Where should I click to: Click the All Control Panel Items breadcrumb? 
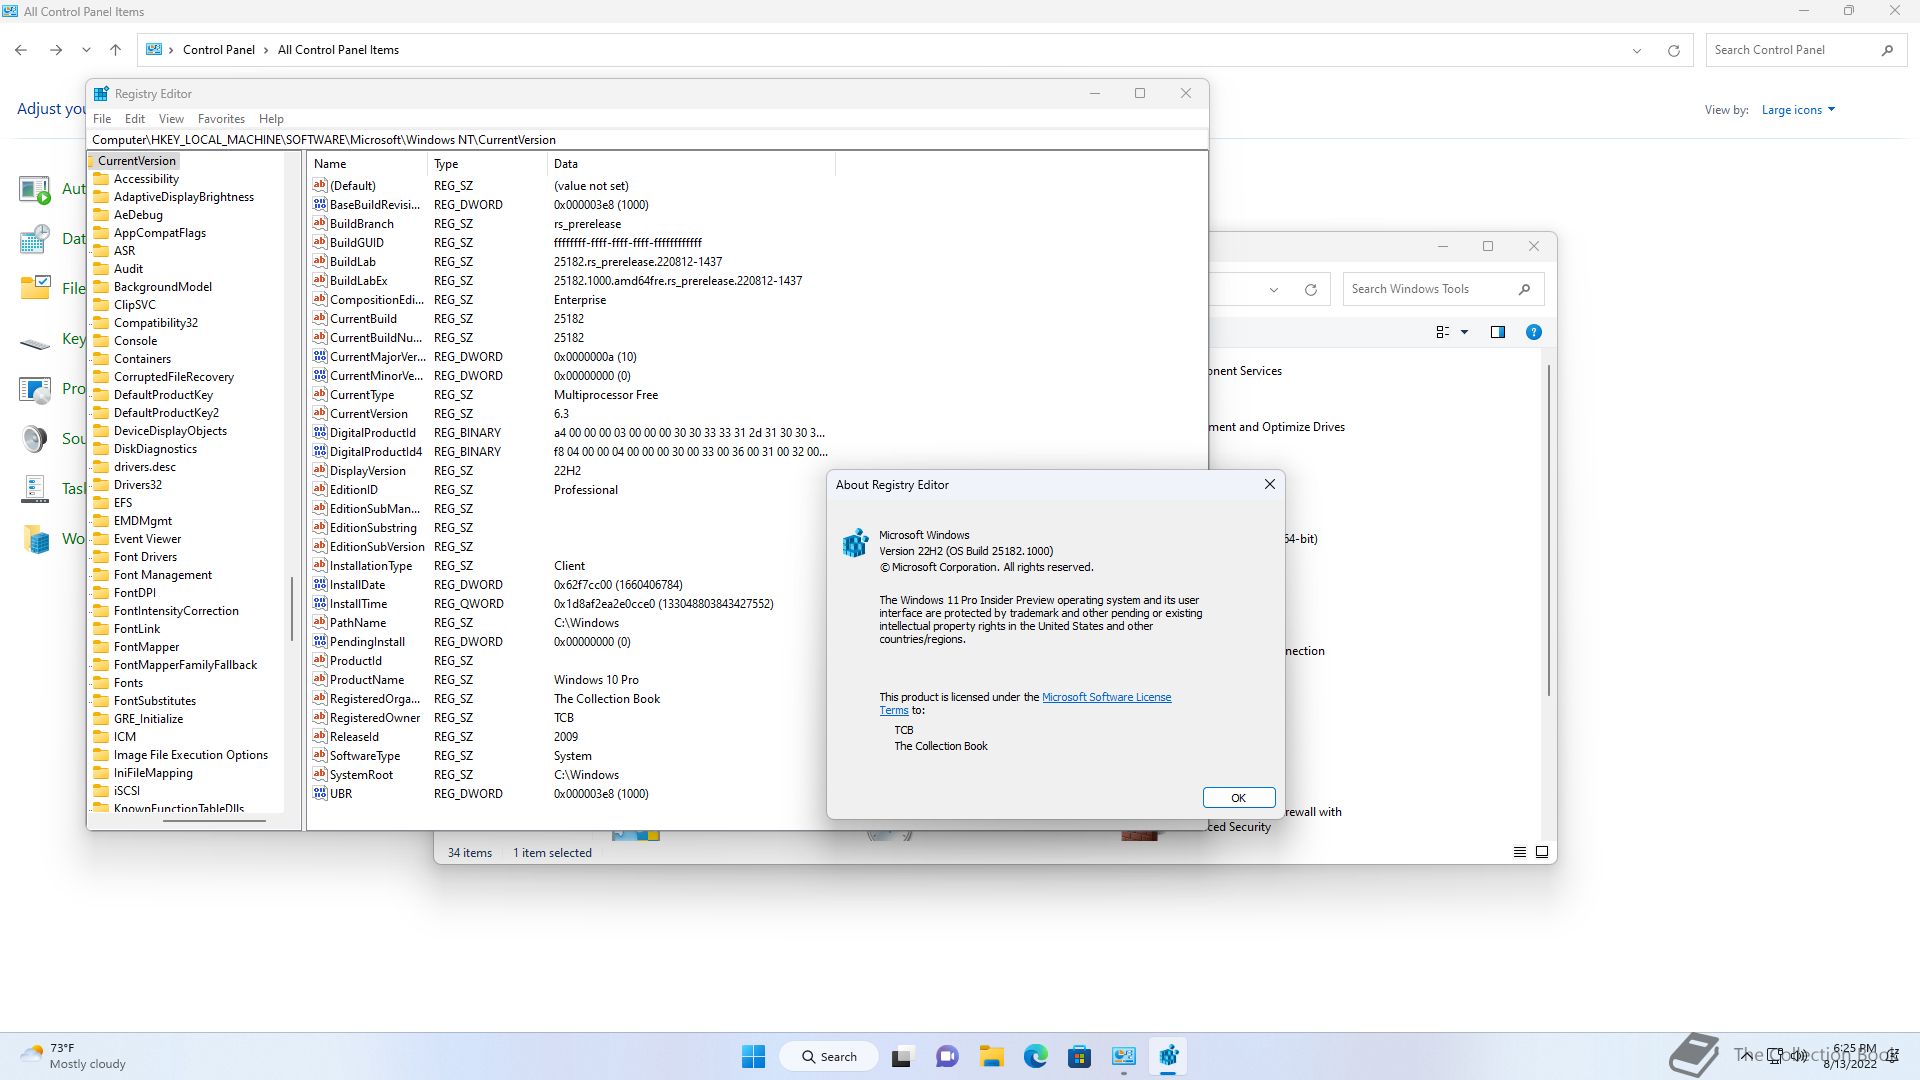click(x=338, y=50)
